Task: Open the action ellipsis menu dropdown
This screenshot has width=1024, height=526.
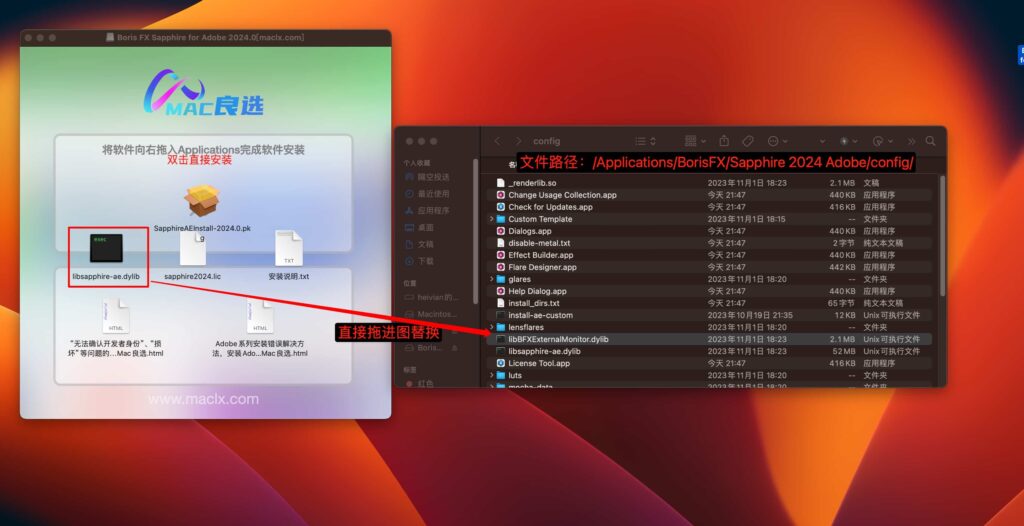Action: 777,141
